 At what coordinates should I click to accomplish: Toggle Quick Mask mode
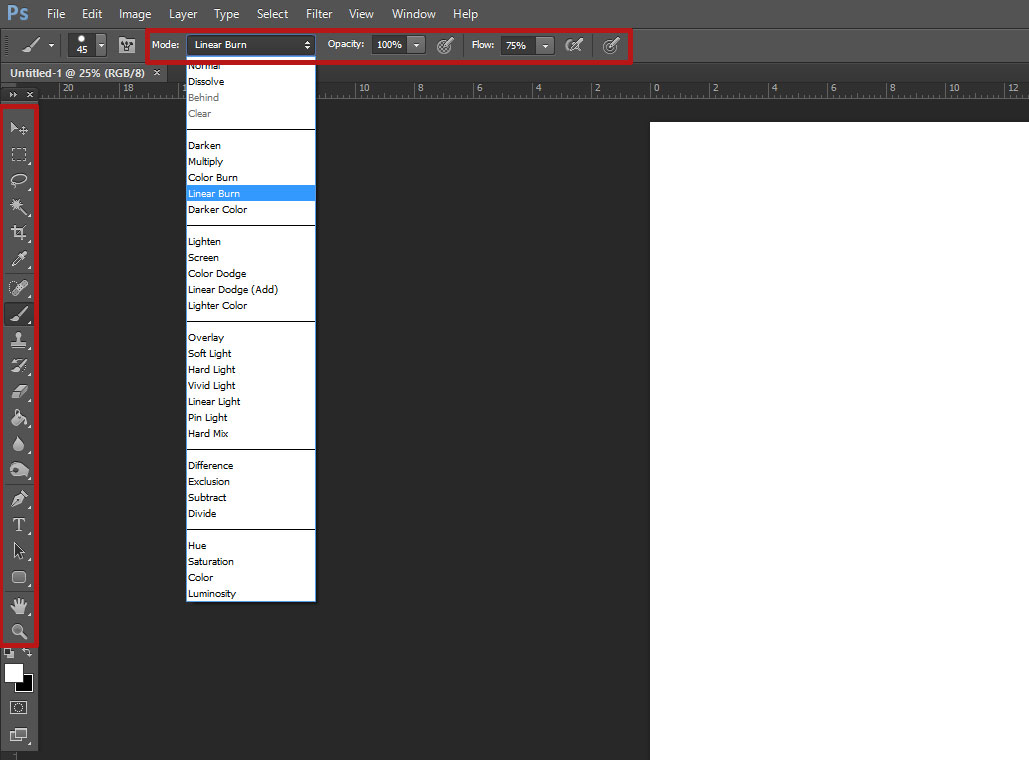18,707
